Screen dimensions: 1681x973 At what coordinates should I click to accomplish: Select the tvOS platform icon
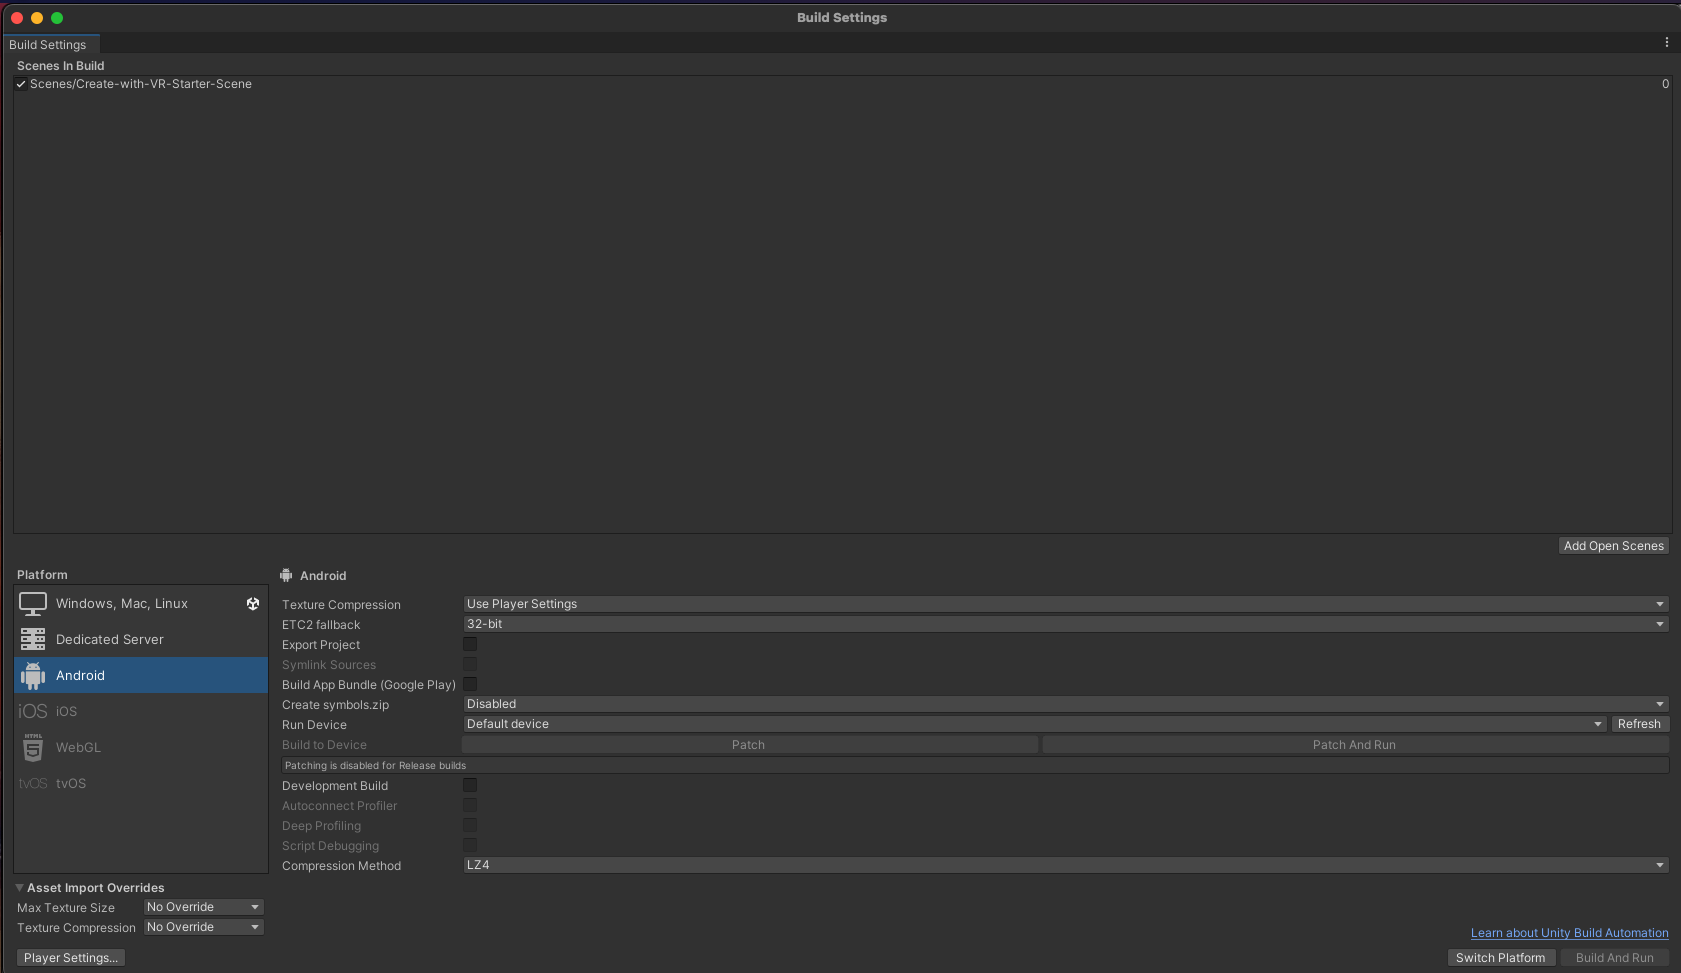pos(33,784)
